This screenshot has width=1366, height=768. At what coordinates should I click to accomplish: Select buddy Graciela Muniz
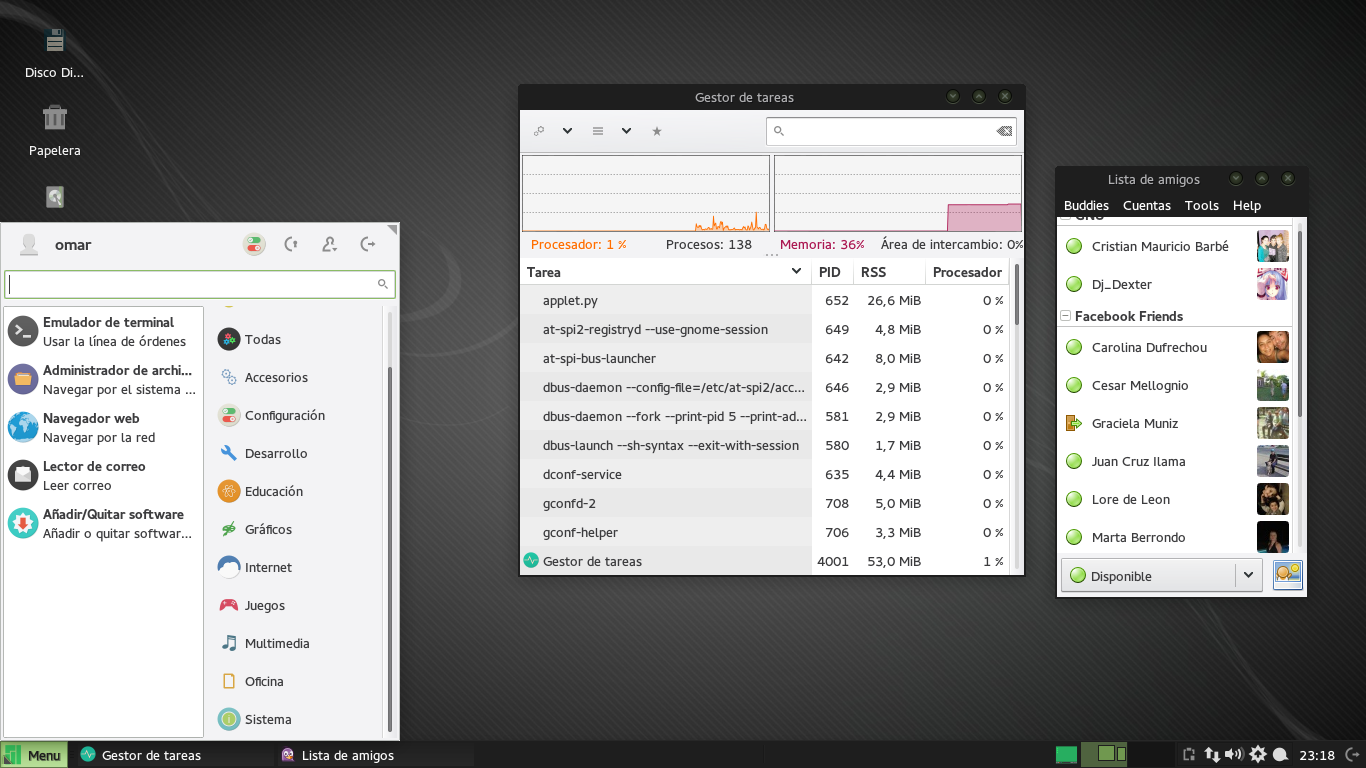pos(1176,423)
